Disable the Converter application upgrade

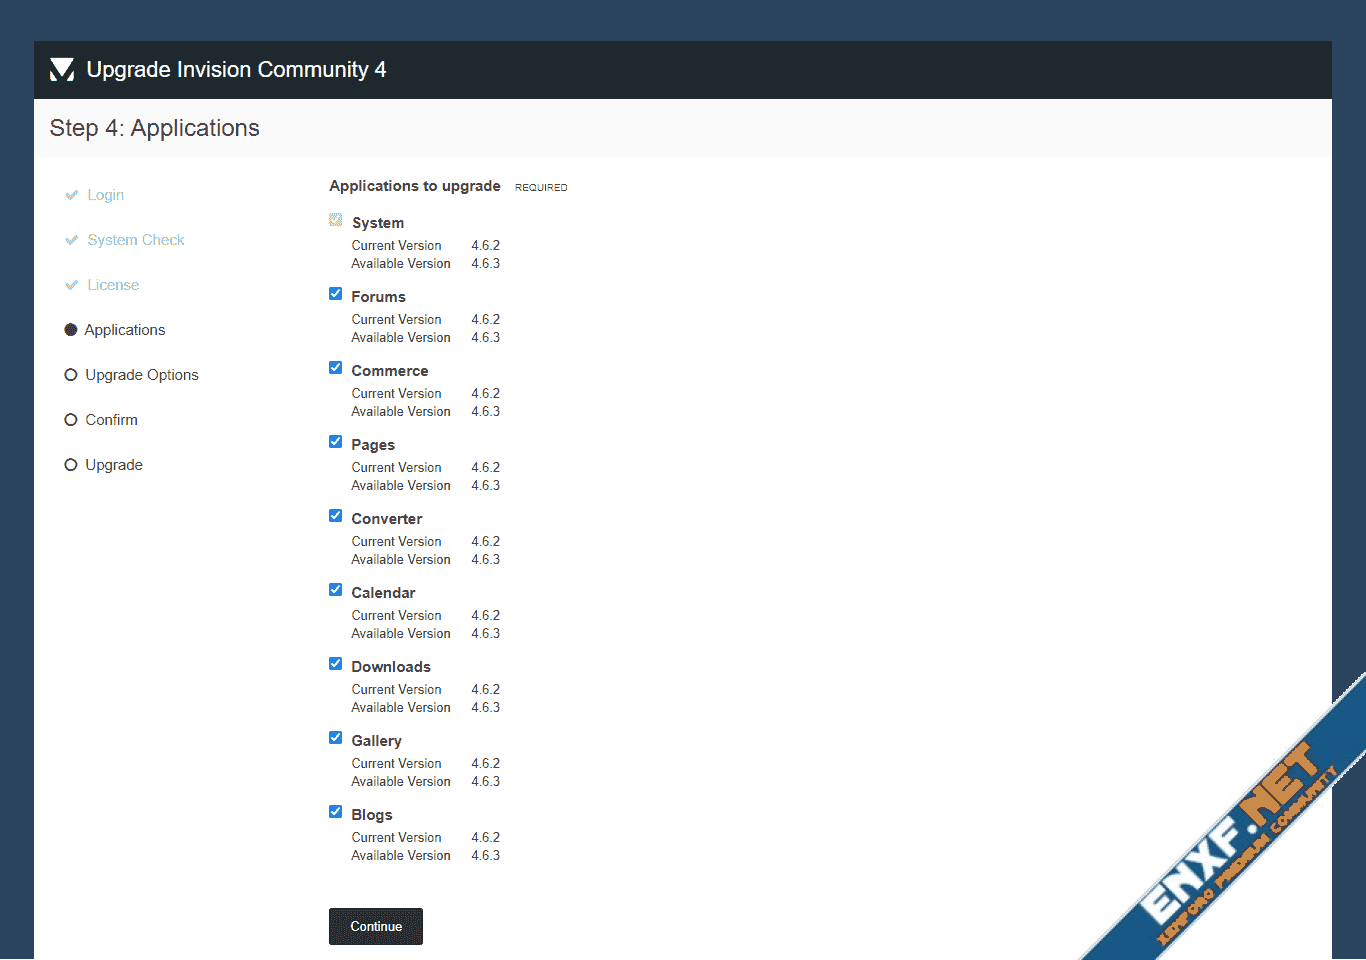pos(336,516)
